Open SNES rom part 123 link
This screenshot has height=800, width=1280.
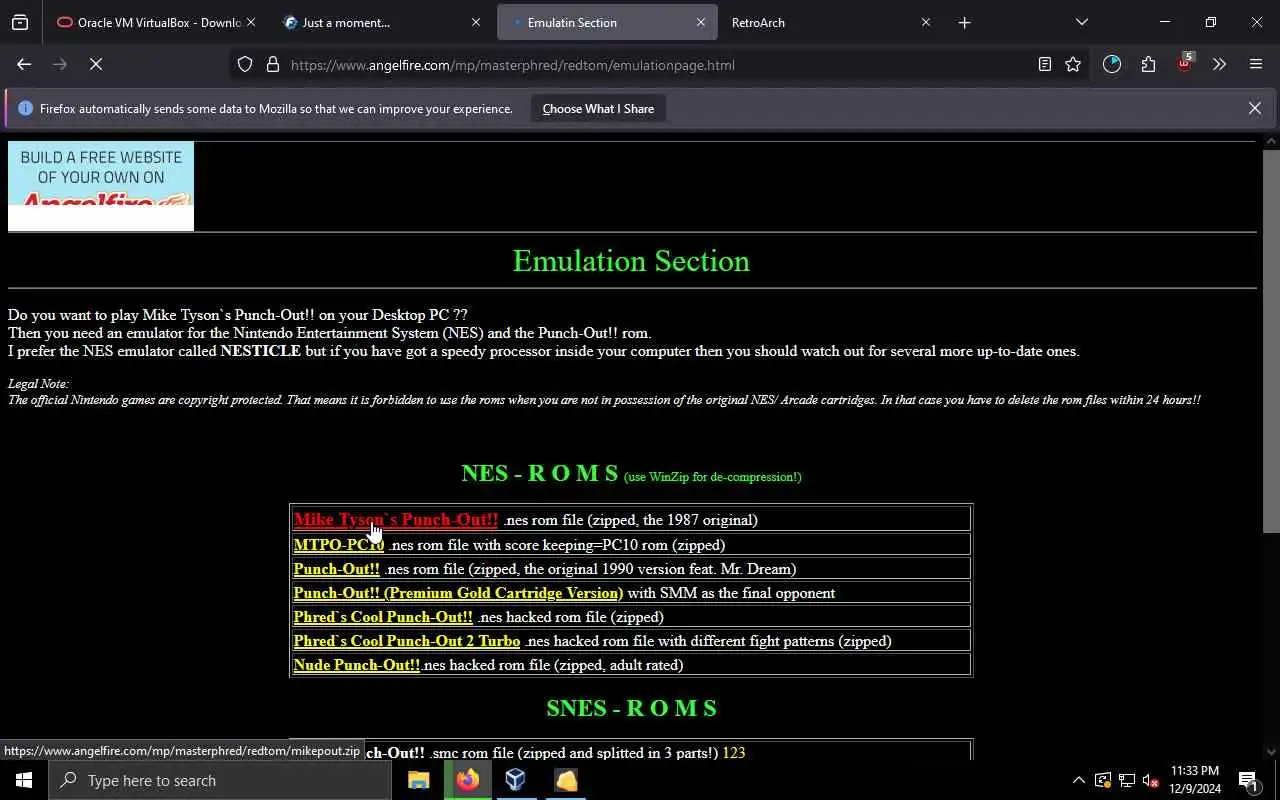(734, 752)
